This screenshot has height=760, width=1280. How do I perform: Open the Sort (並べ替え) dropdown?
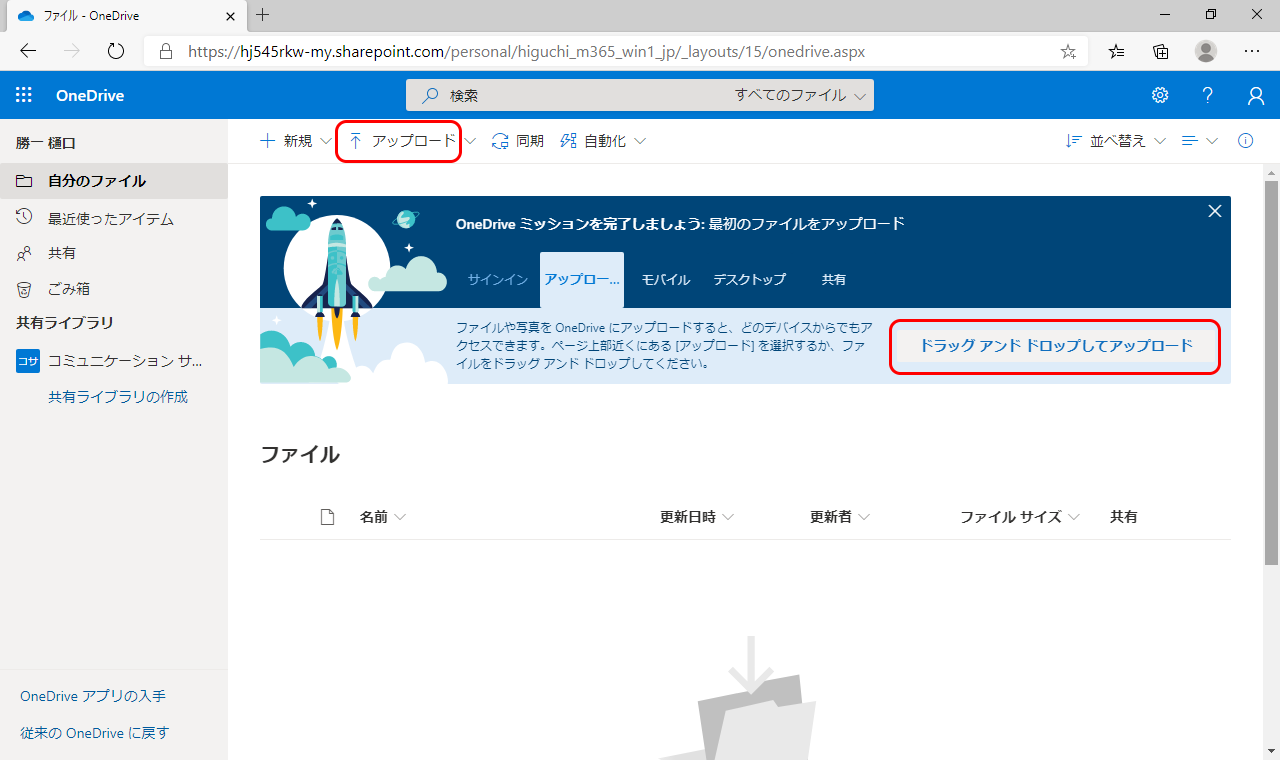pos(1116,141)
